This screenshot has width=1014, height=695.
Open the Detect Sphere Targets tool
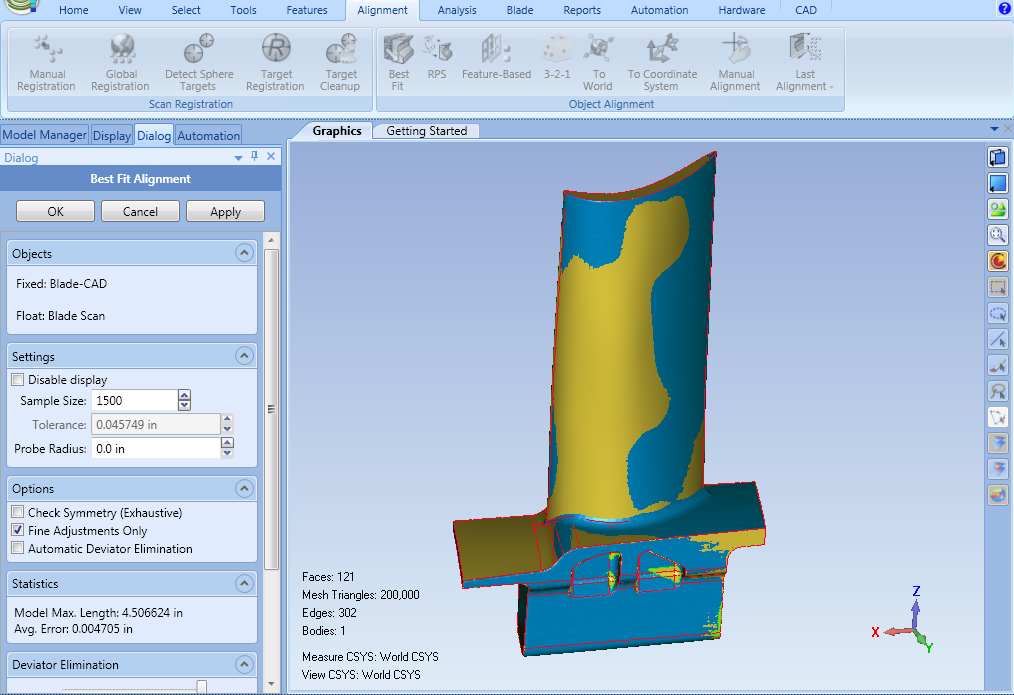coord(198,62)
